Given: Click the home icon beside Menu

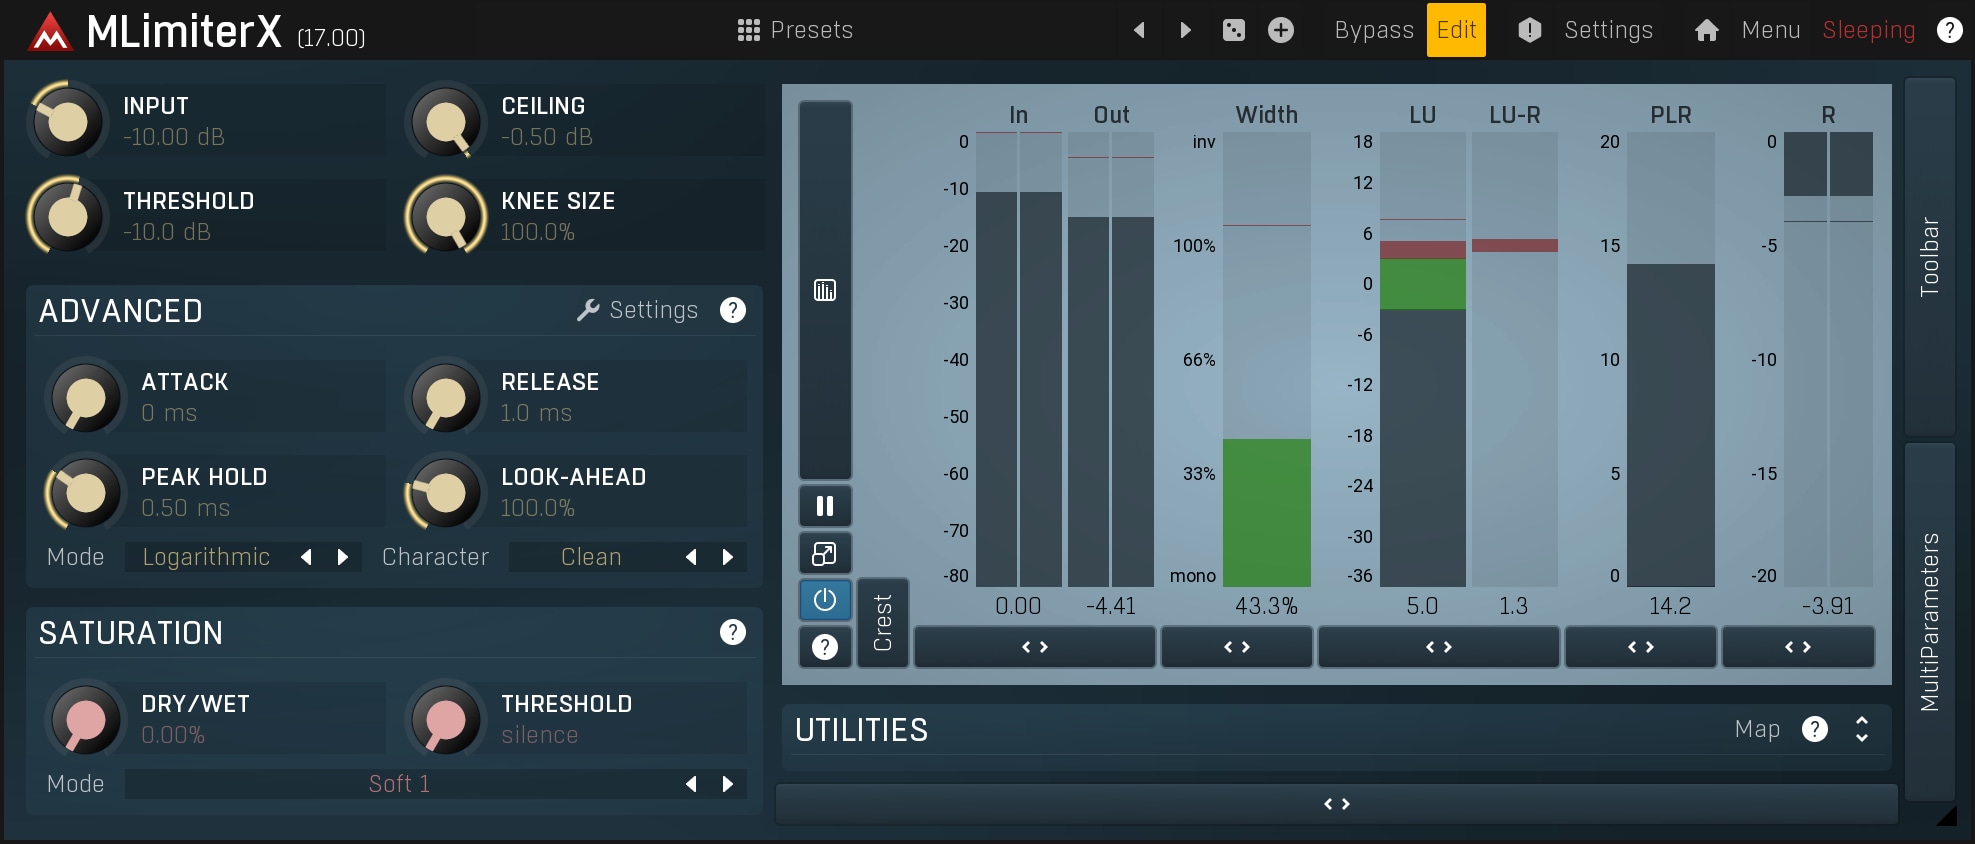Looking at the screenshot, I should click(x=1706, y=30).
